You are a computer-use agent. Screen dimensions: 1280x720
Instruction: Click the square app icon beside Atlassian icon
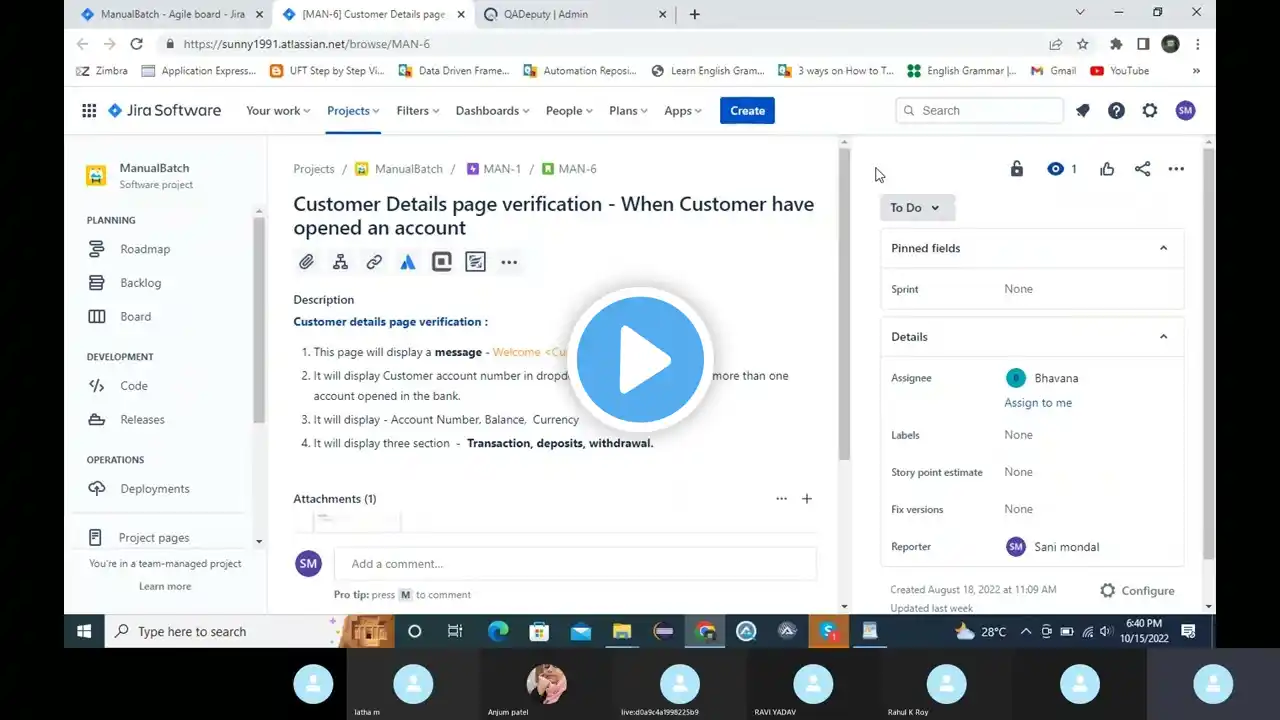pos(442,262)
